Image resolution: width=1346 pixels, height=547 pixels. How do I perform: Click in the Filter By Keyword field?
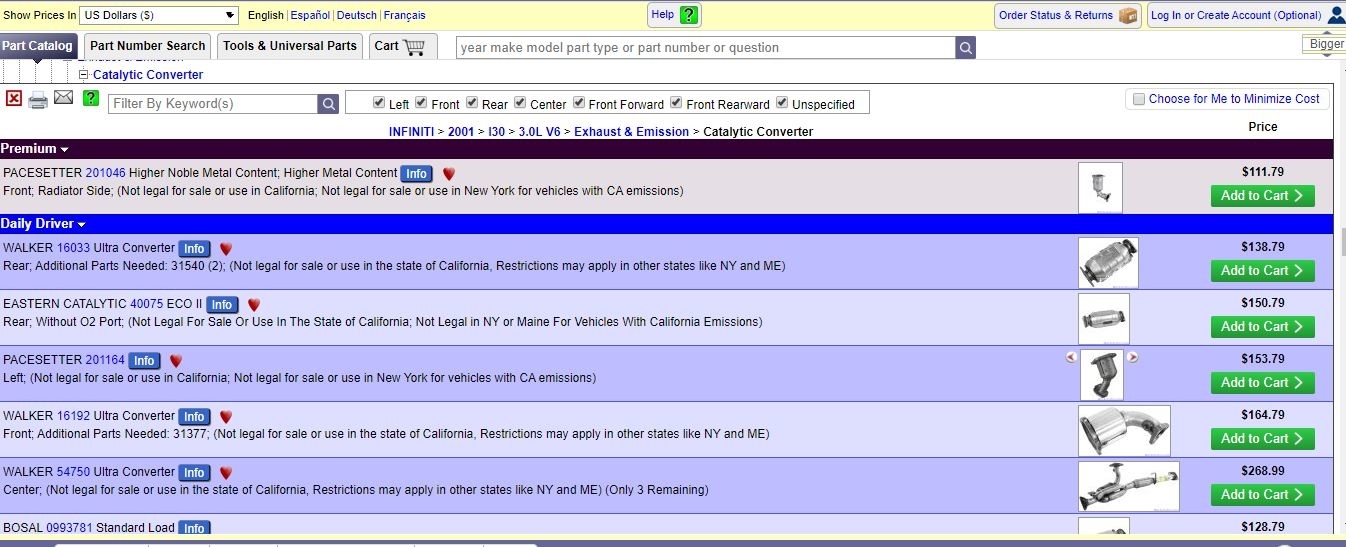[x=213, y=104]
